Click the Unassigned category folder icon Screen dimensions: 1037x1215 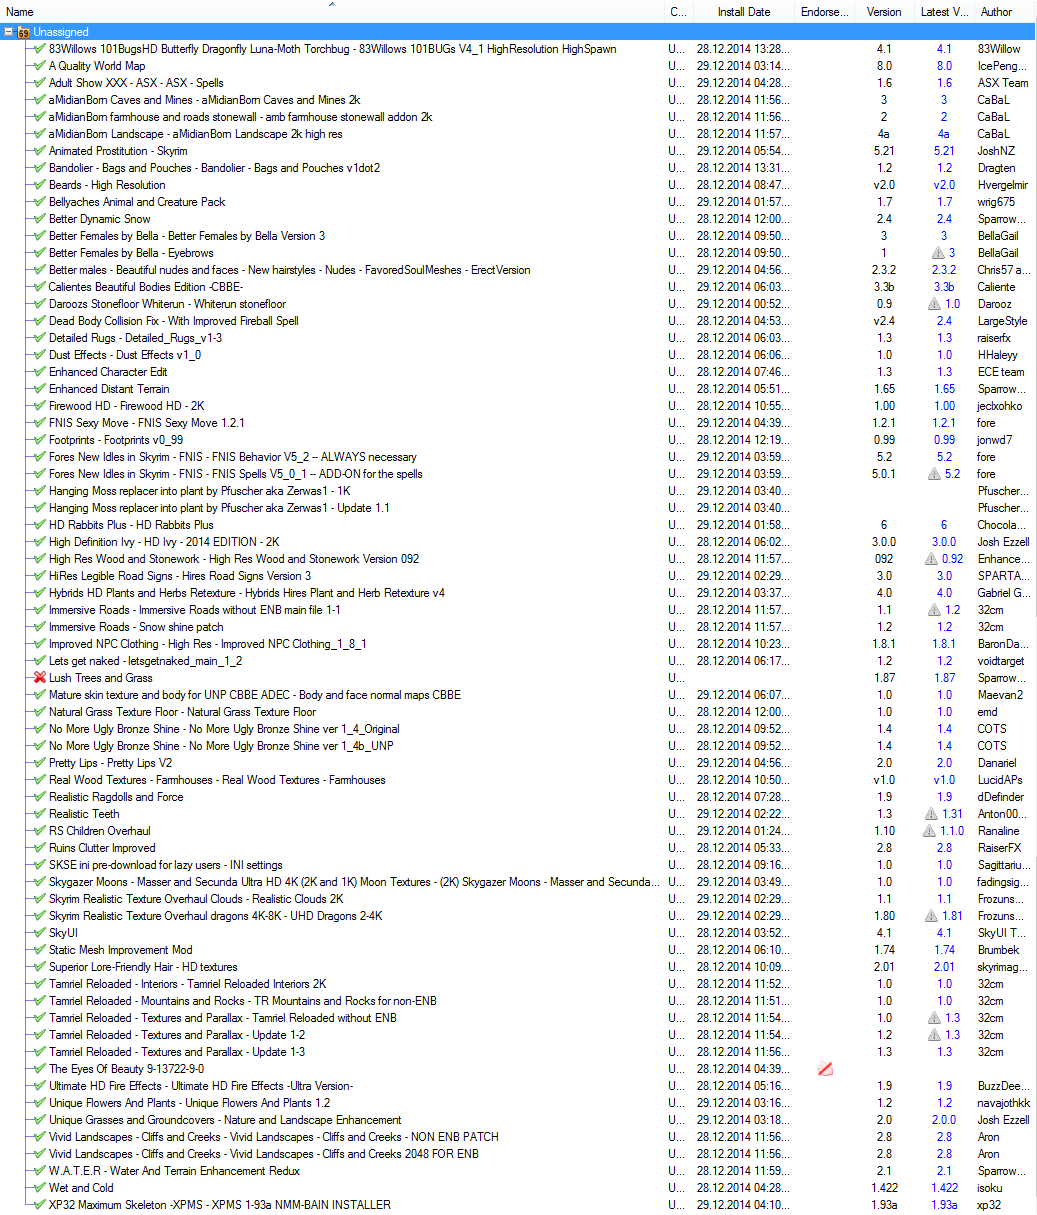[x=24, y=32]
